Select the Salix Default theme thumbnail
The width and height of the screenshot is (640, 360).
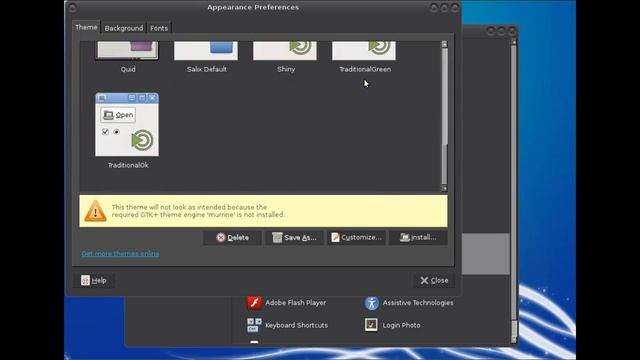pyautogui.click(x=206, y=50)
